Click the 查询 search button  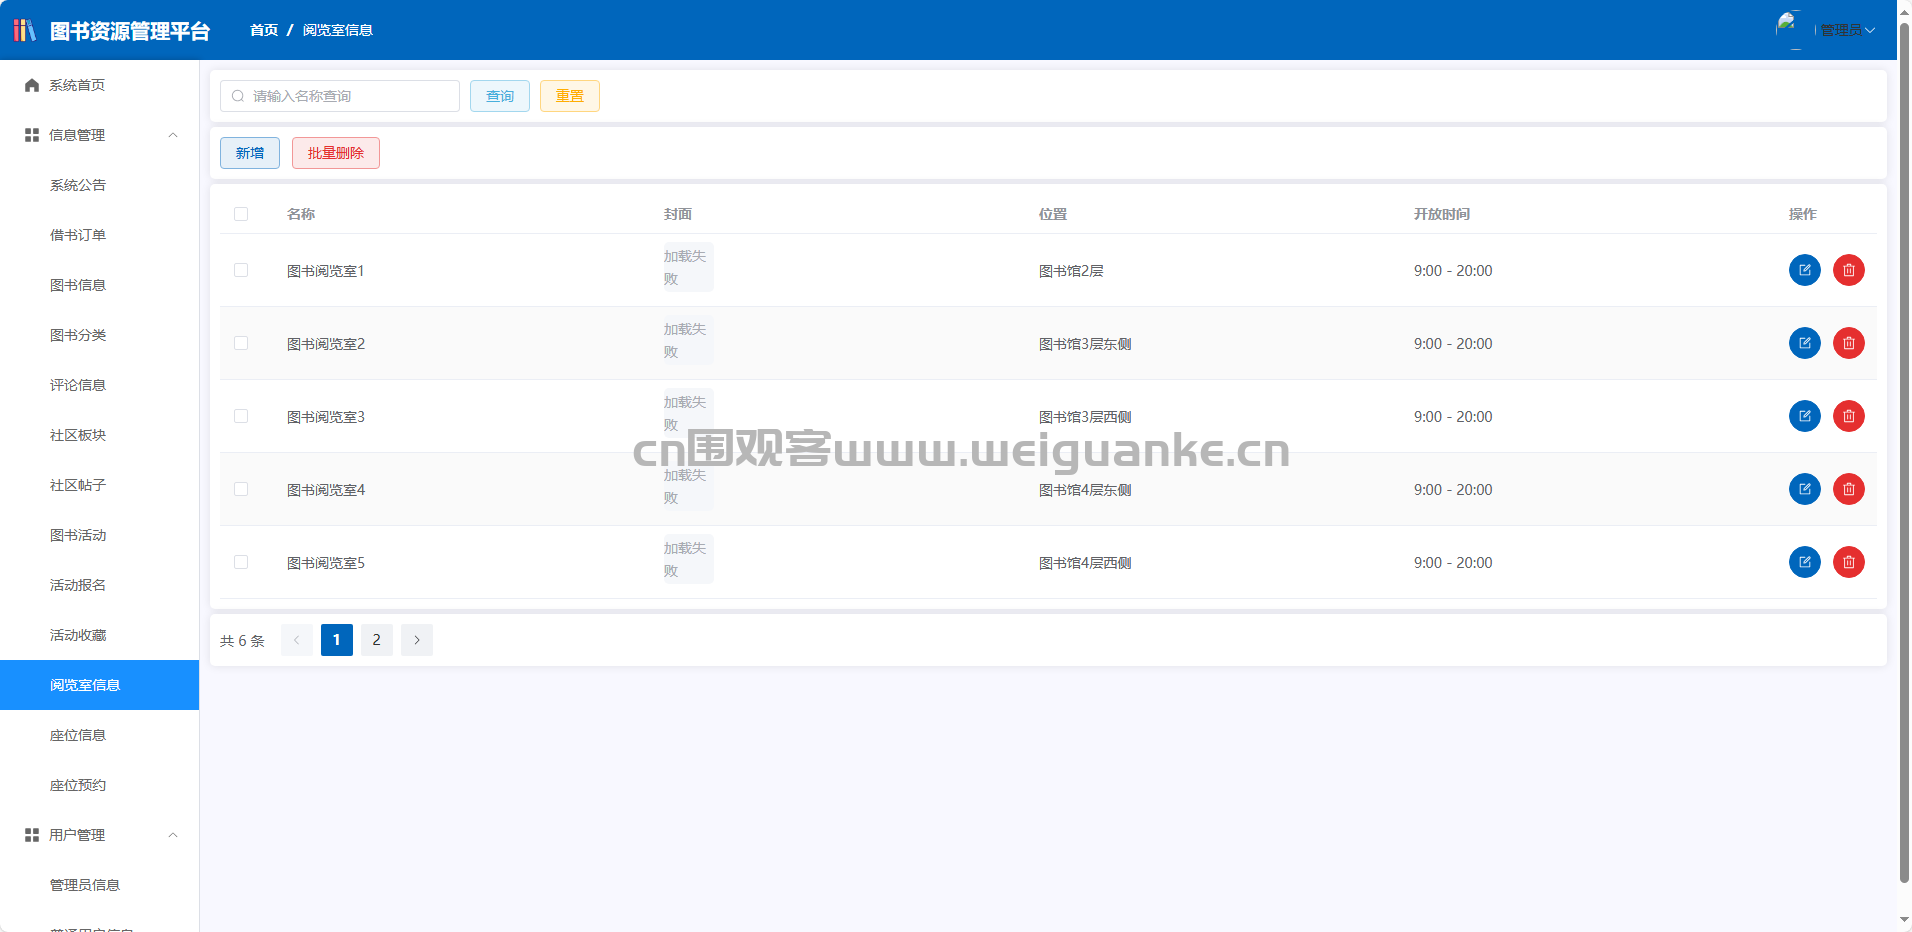click(x=500, y=96)
